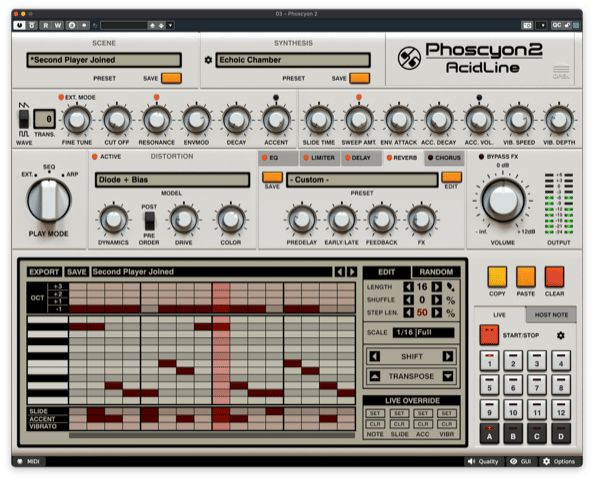Enable the BYPASS FX toggle

(481, 156)
